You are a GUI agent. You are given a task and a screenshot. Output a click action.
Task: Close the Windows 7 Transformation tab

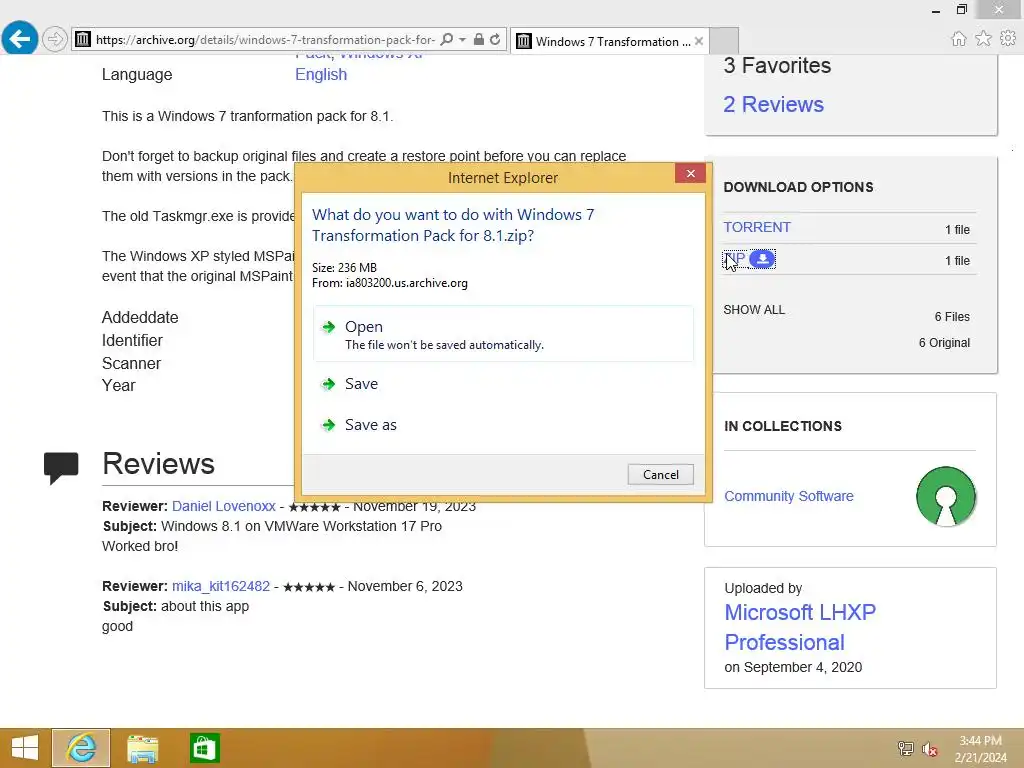[x=699, y=41]
